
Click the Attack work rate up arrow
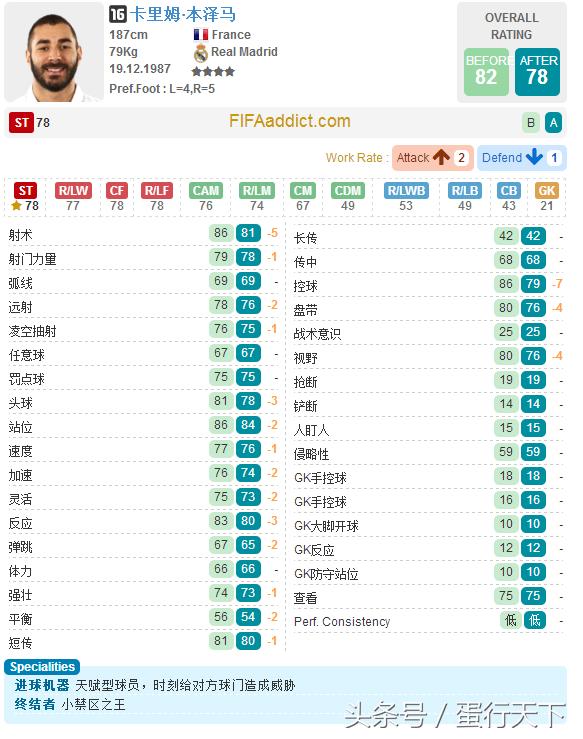442,157
